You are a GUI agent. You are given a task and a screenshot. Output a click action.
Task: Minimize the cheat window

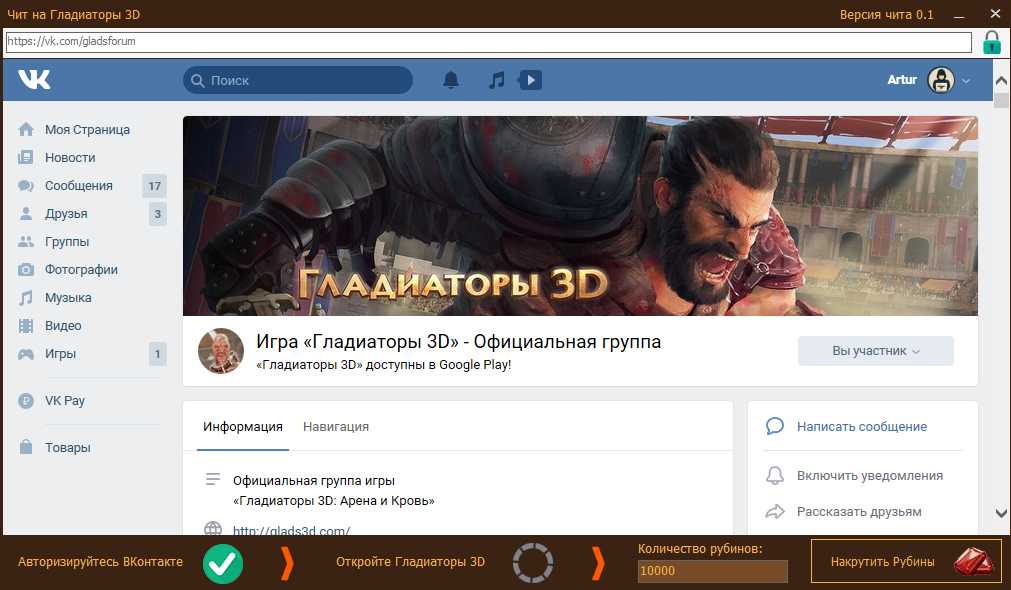coord(959,15)
